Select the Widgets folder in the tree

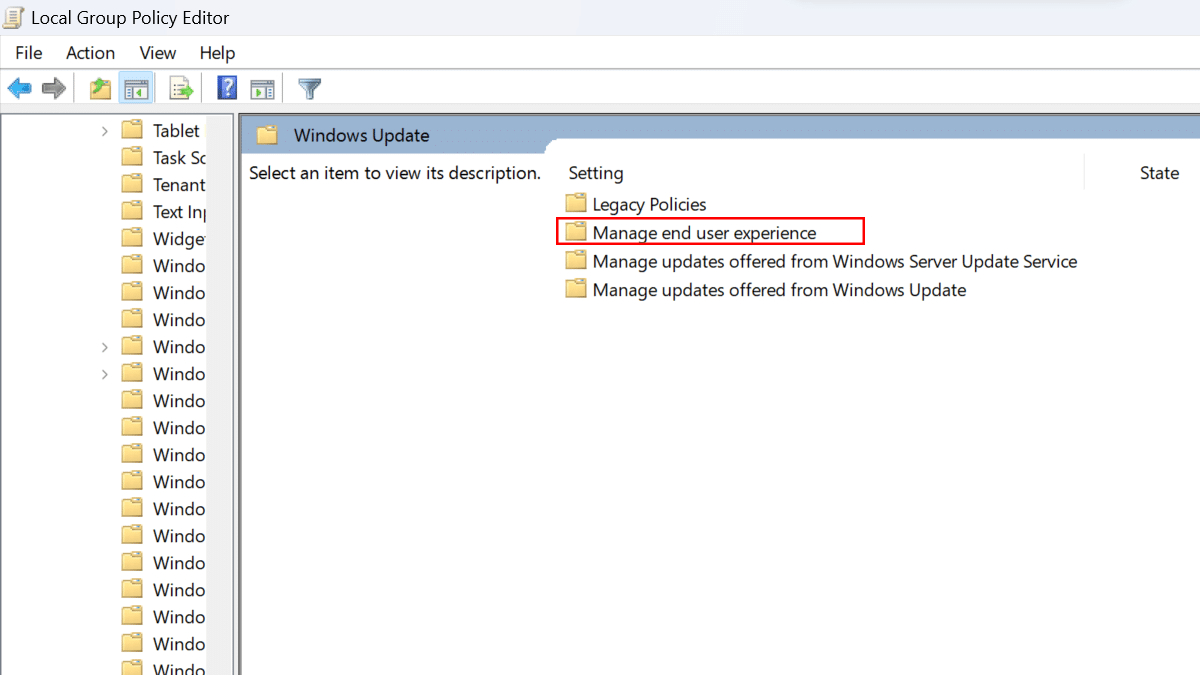coord(178,239)
